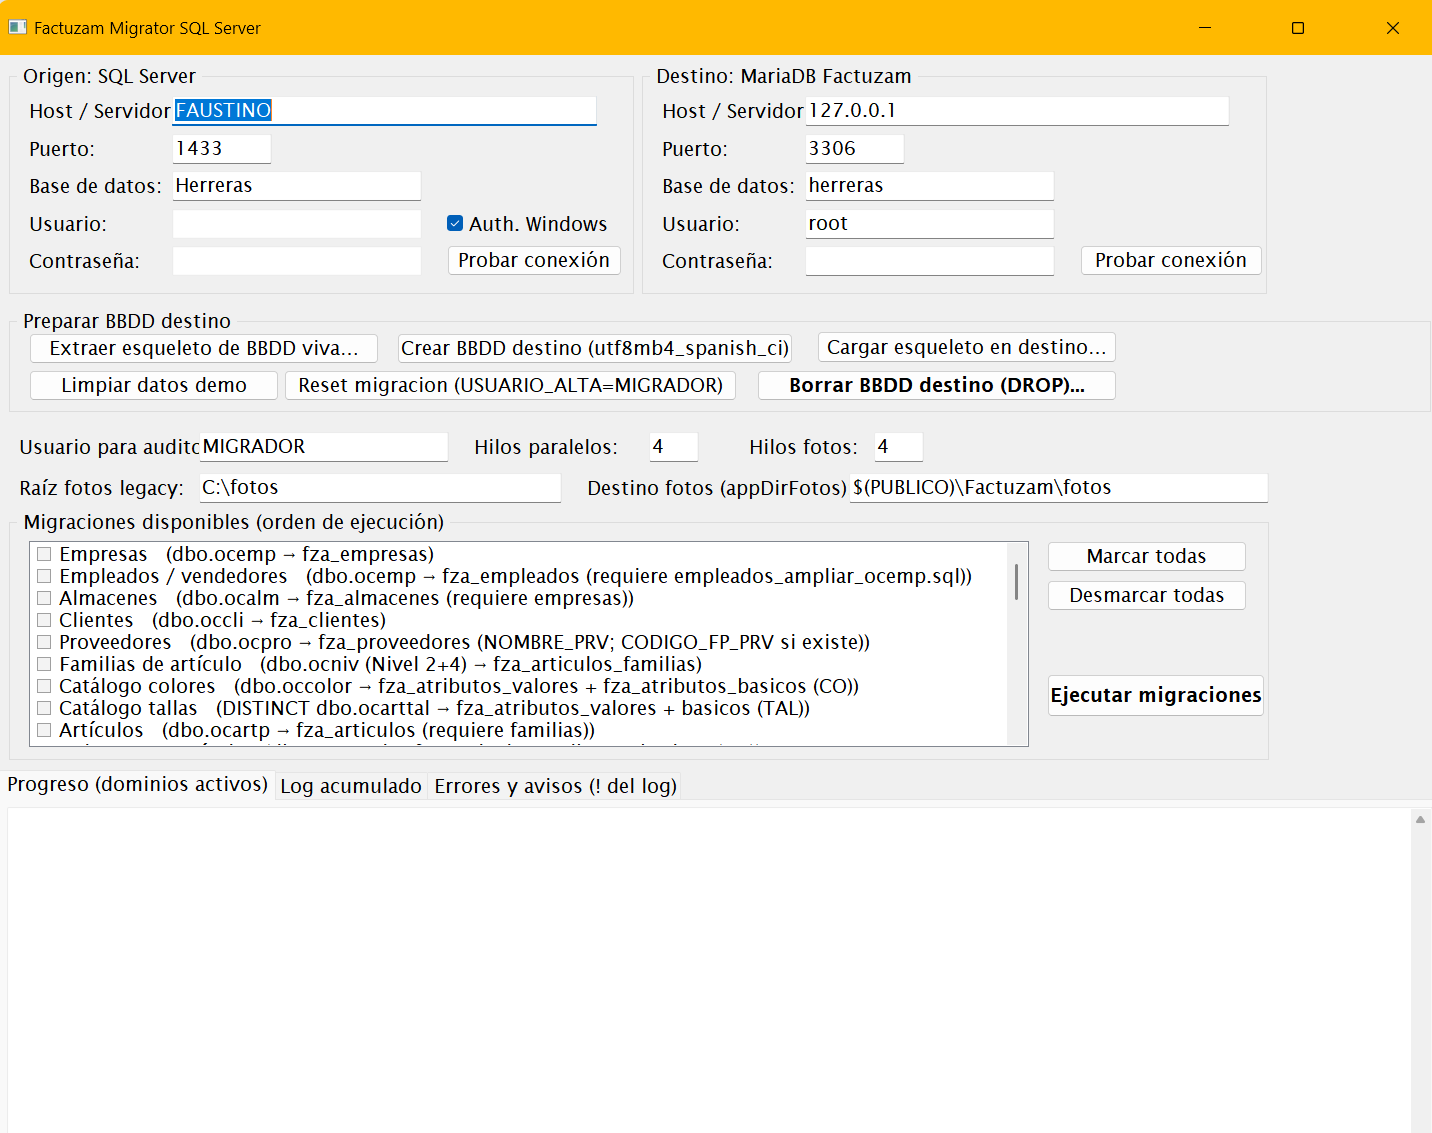
Task: Check the Familias de artículo checkbox
Action: (44, 664)
